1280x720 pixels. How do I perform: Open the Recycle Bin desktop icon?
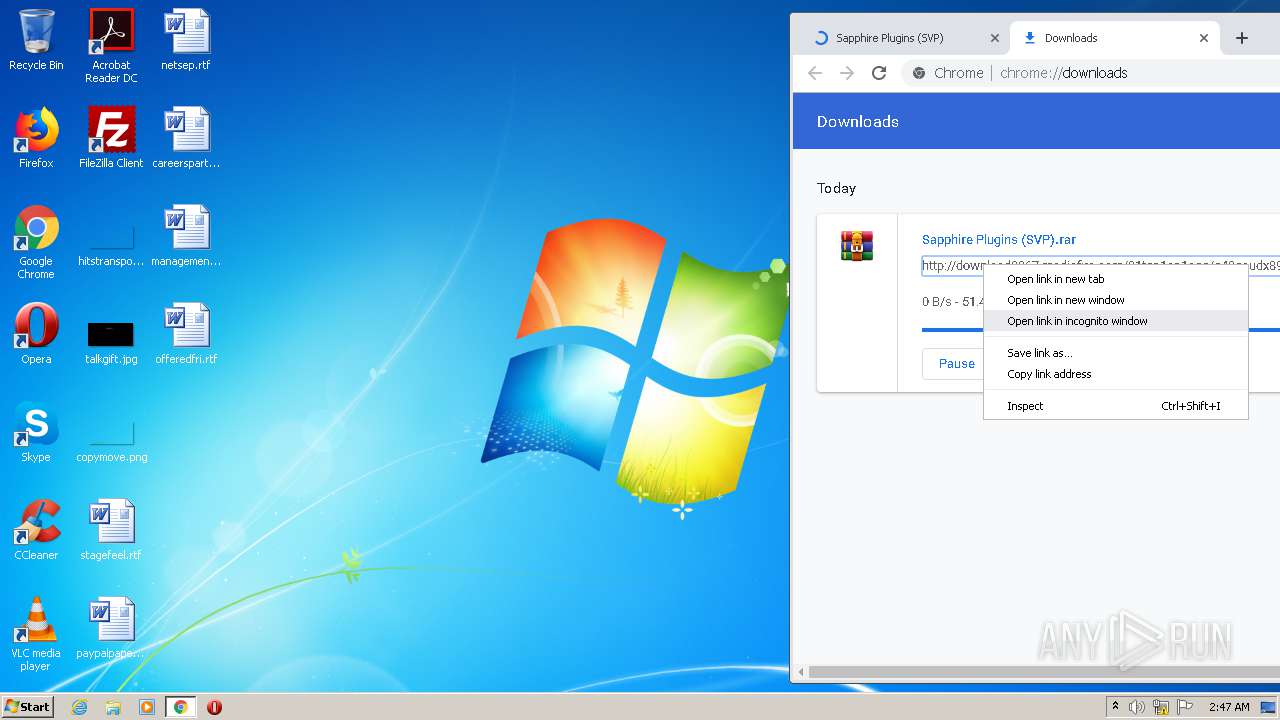pyautogui.click(x=36, y=40)
